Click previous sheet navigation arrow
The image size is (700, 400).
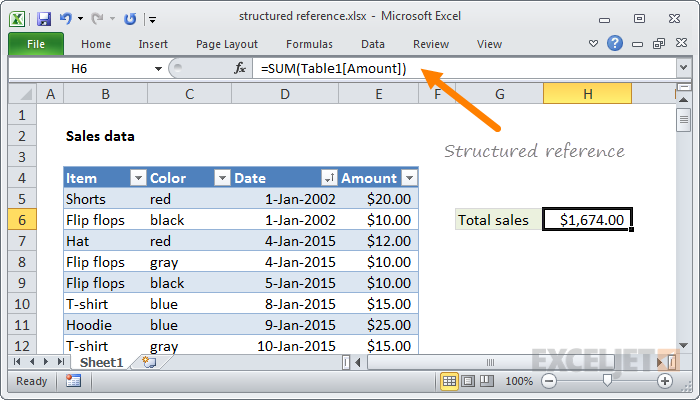(x=32, y=362)
